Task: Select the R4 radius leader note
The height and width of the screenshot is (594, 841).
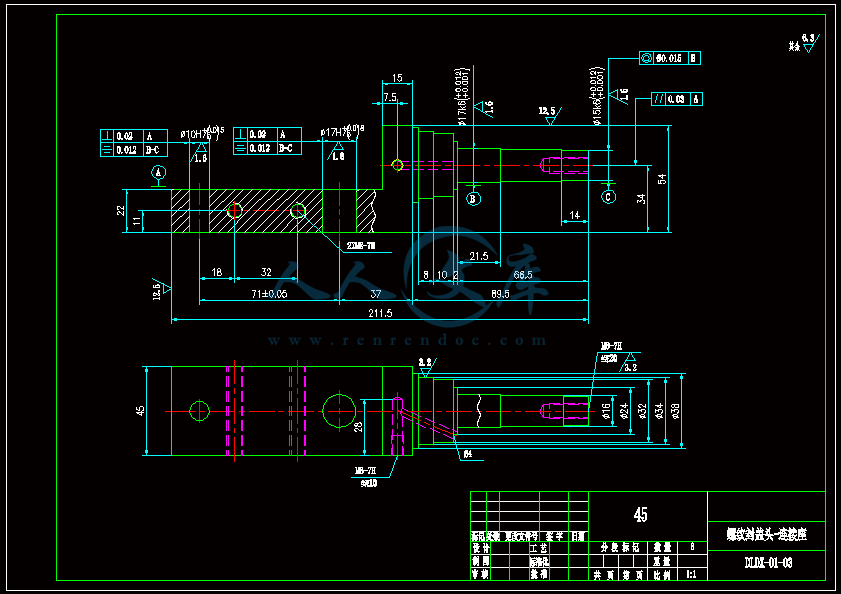Action: [x=468, y=454]
